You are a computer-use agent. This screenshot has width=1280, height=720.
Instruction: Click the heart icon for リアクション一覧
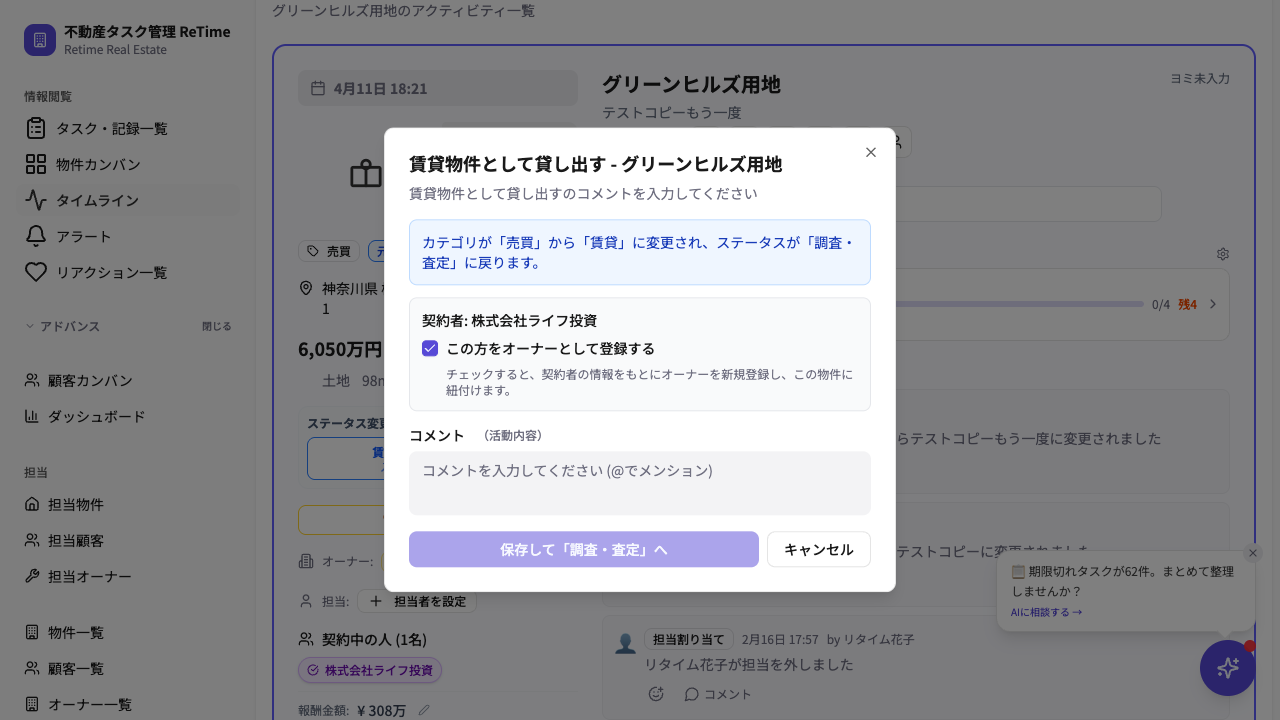point(36,272)
